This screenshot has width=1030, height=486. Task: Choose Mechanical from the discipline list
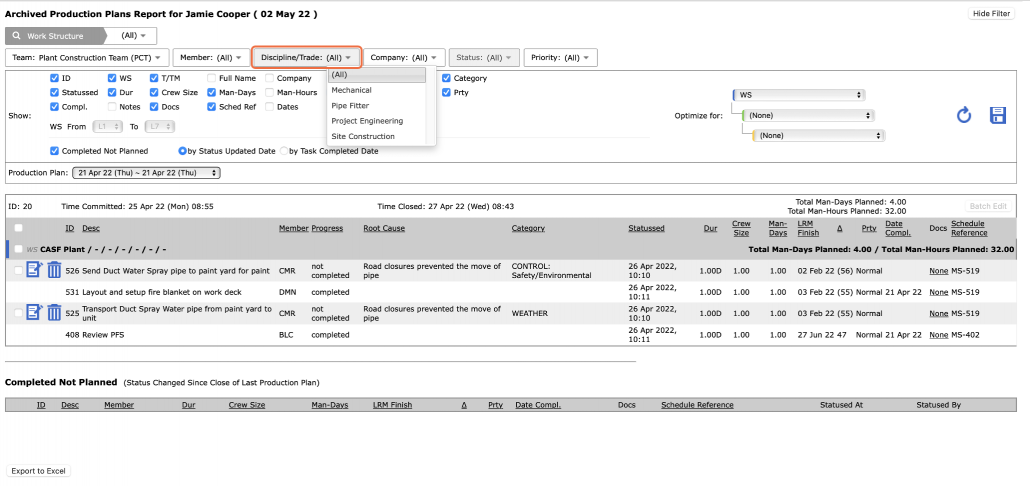(376, 90)
